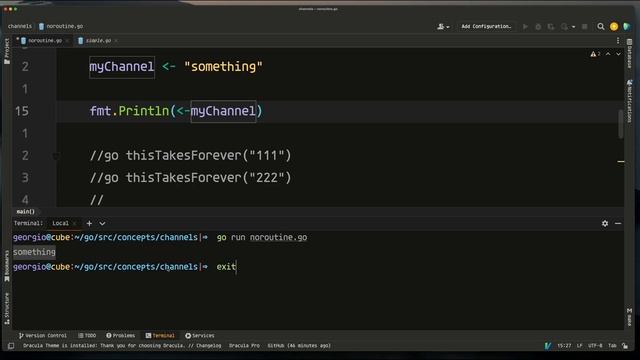
Task: Click the channels breadcrumb in navigation bar
Action: coord(20,26)
